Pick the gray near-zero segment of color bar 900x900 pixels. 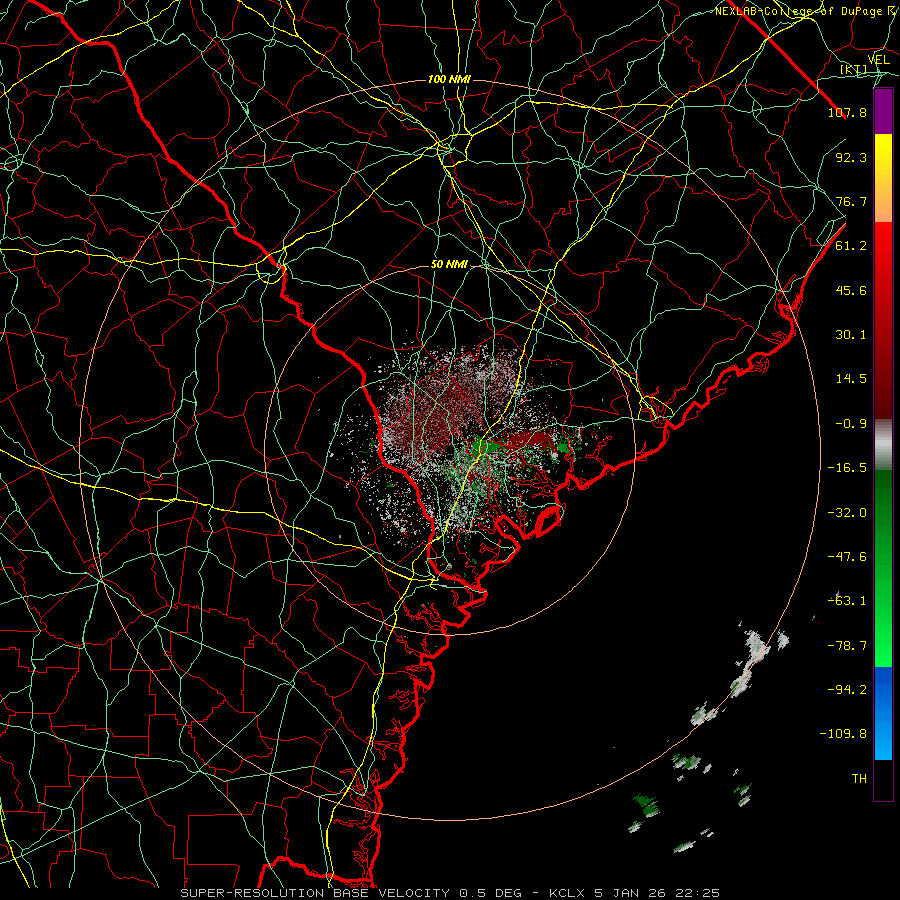pos(883,445)
